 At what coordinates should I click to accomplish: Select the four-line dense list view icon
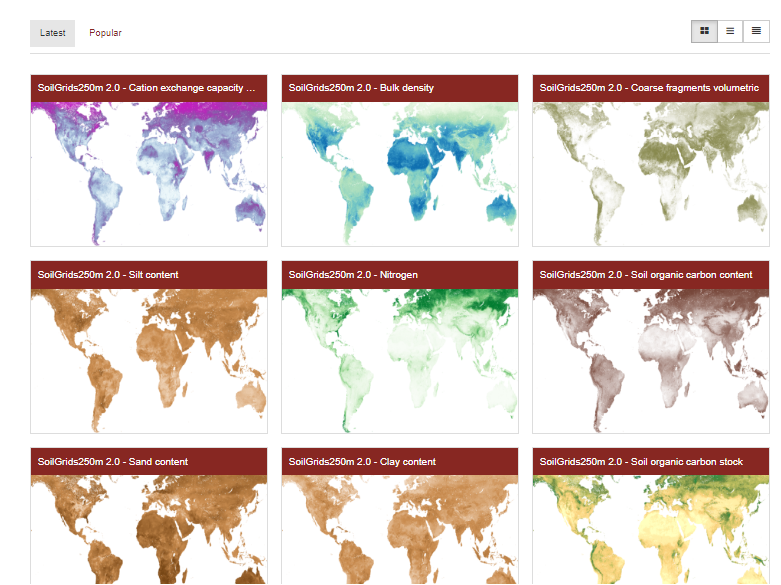pyautogui.click(x=756, y=32)
